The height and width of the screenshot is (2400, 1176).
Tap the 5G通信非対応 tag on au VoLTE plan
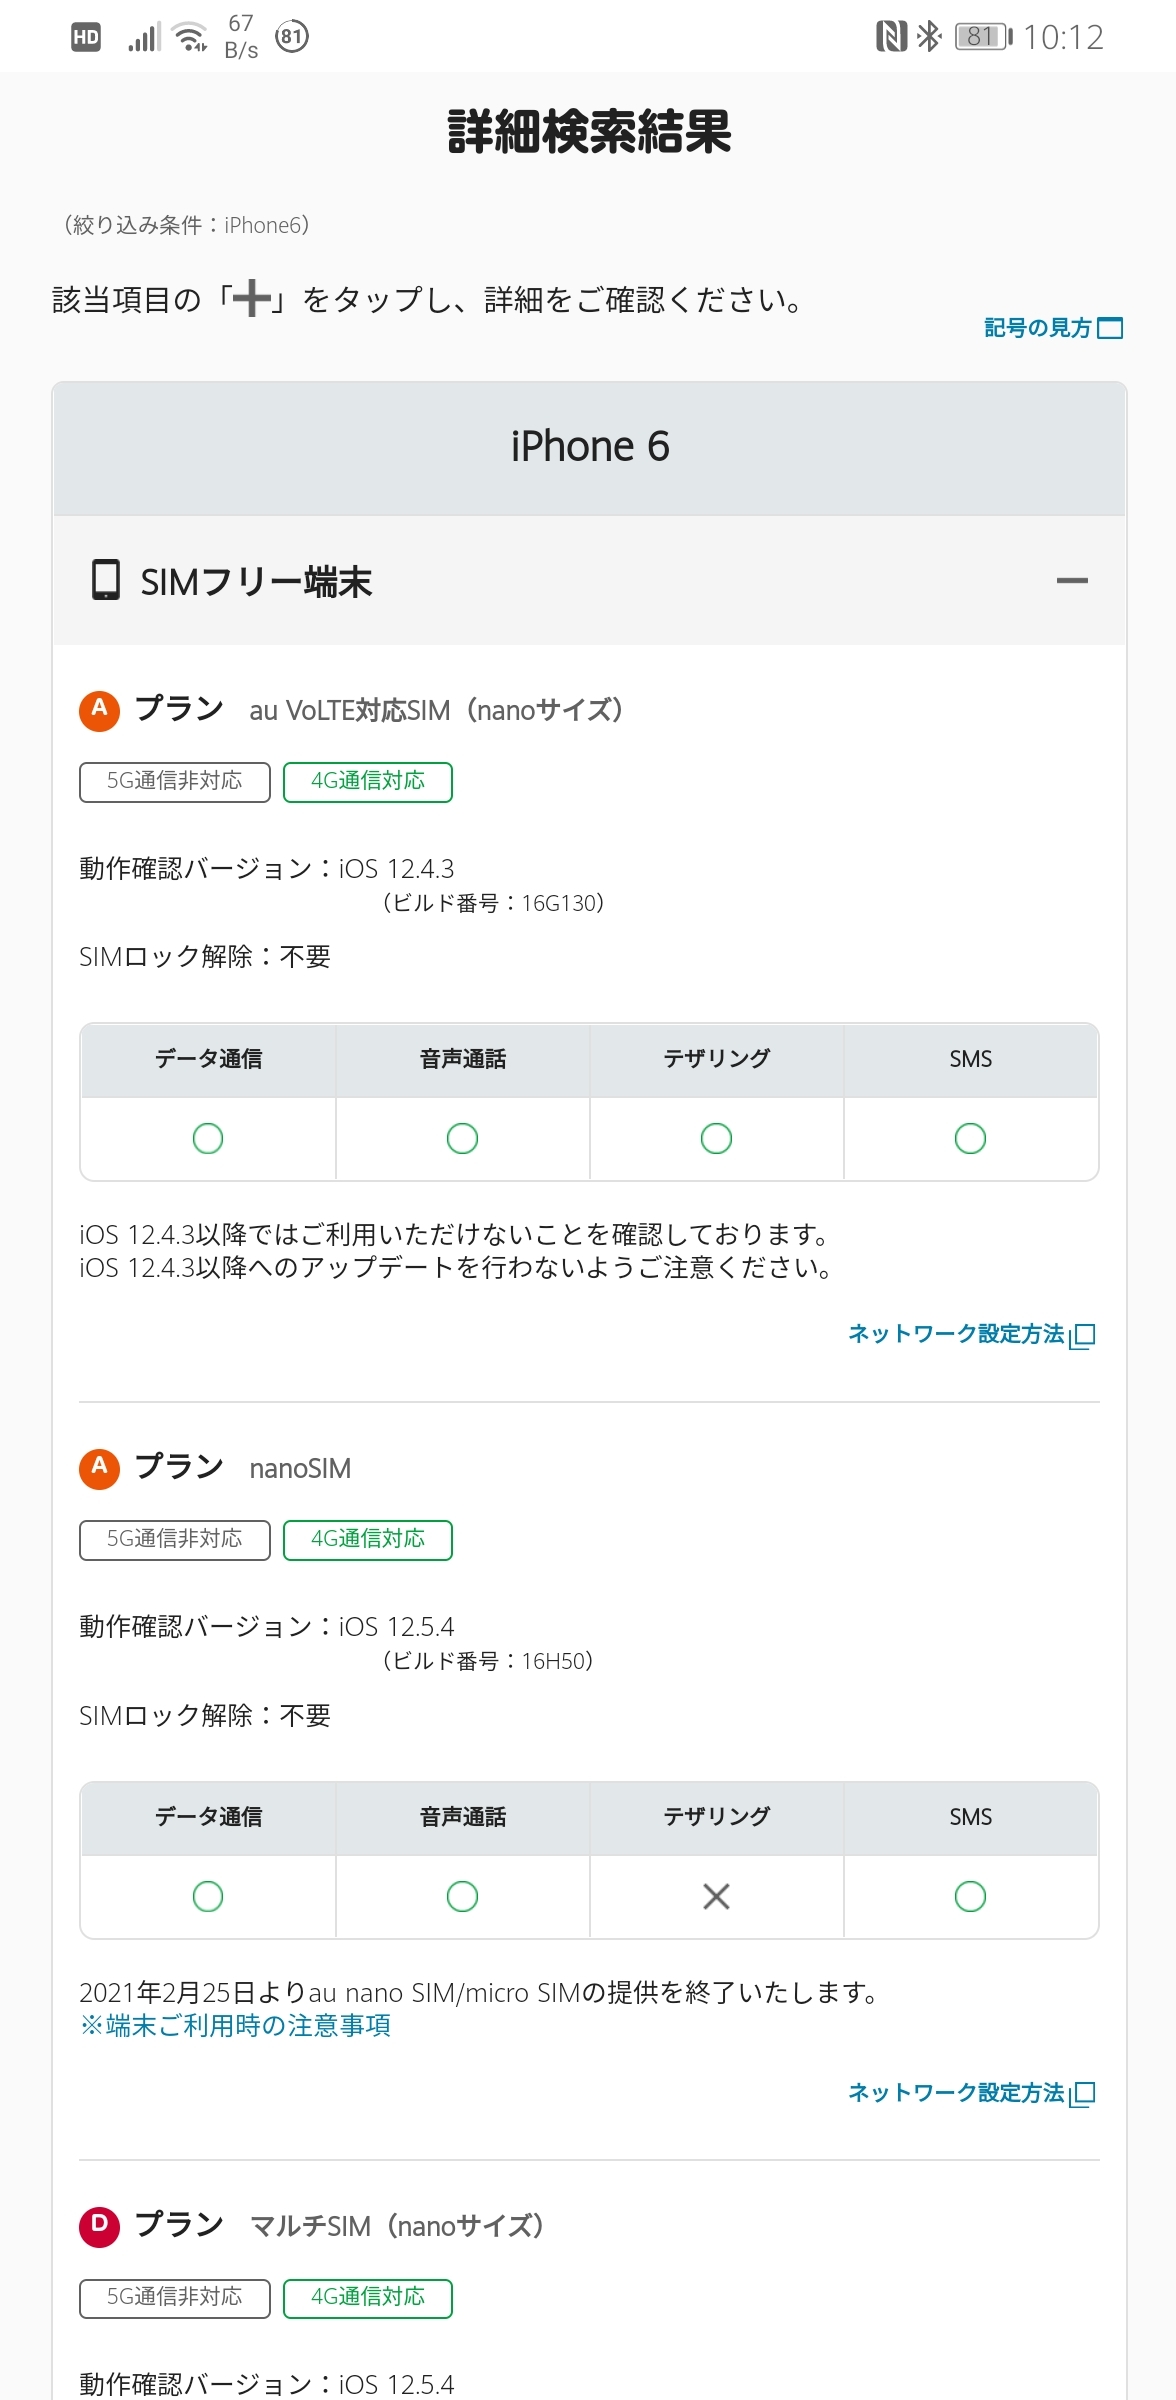[x=175, y=782]
